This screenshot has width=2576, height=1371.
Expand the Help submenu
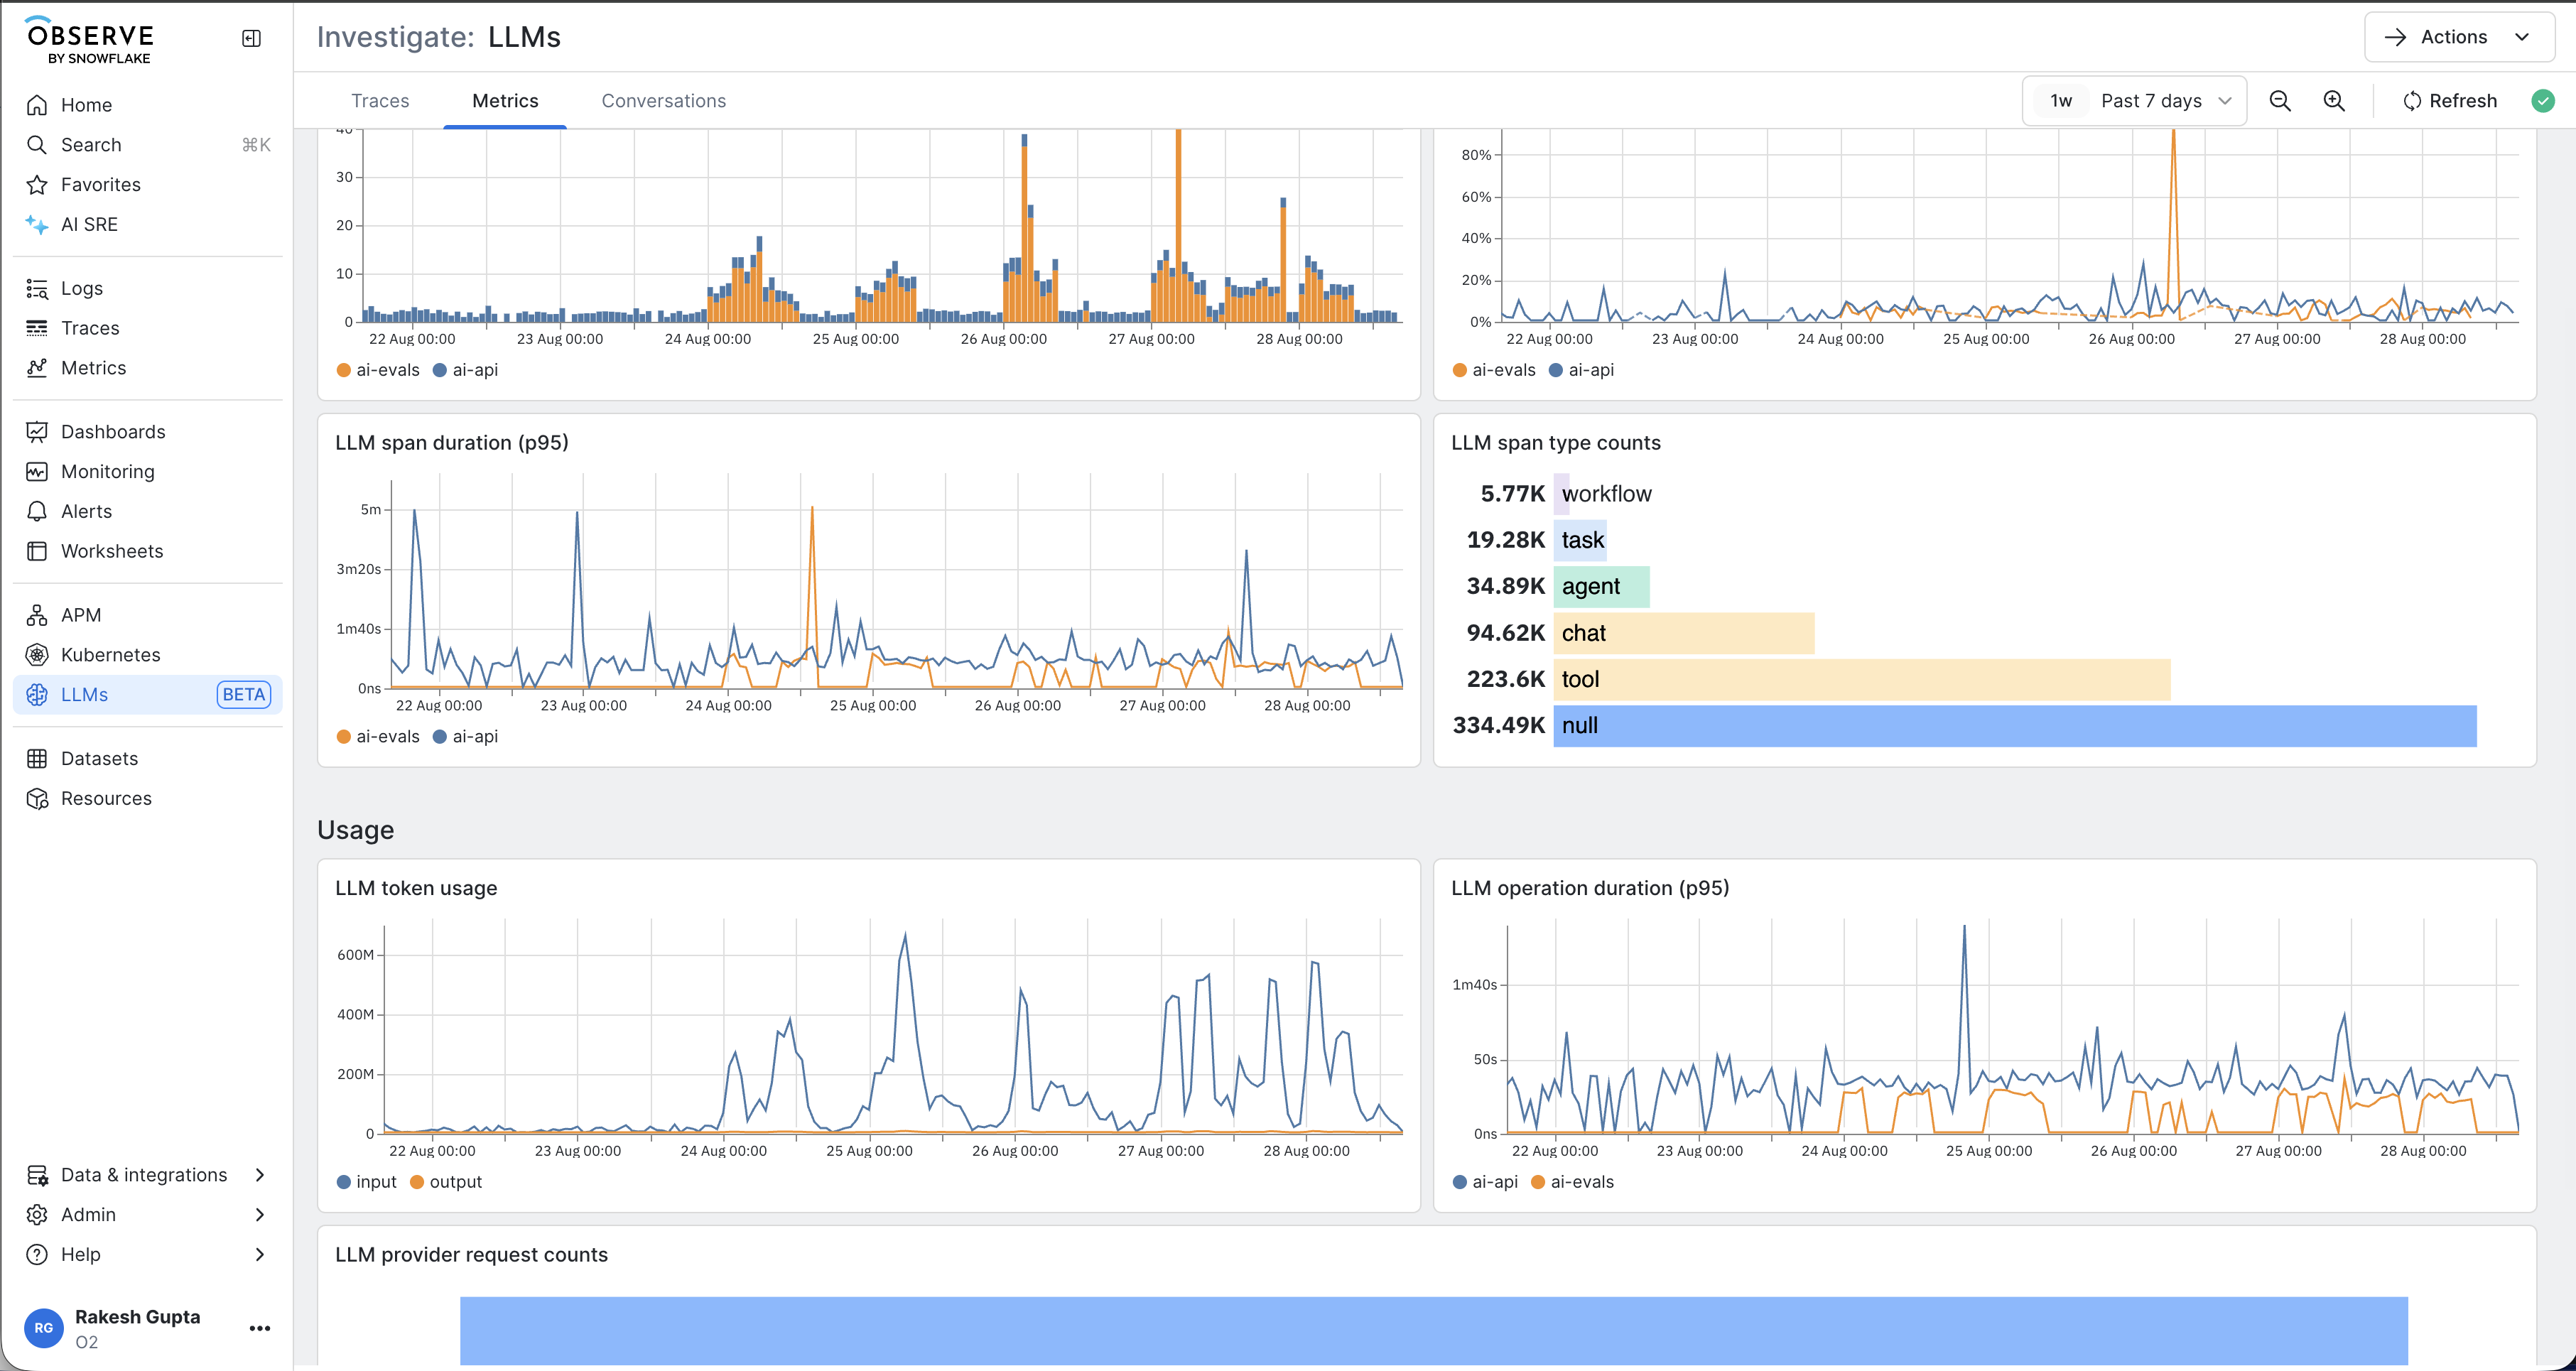[x=148, y=1255]
